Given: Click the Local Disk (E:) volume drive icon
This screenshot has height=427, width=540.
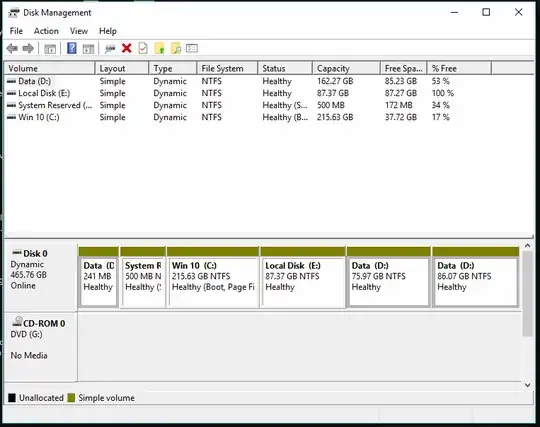Looking at the screenshot, I should [11, 93].
